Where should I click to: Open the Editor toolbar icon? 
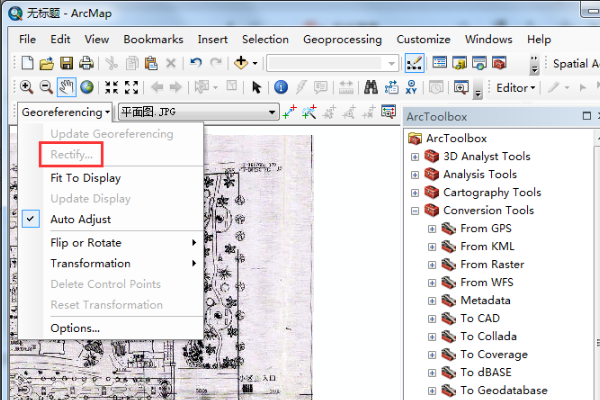tap(414, 63)
